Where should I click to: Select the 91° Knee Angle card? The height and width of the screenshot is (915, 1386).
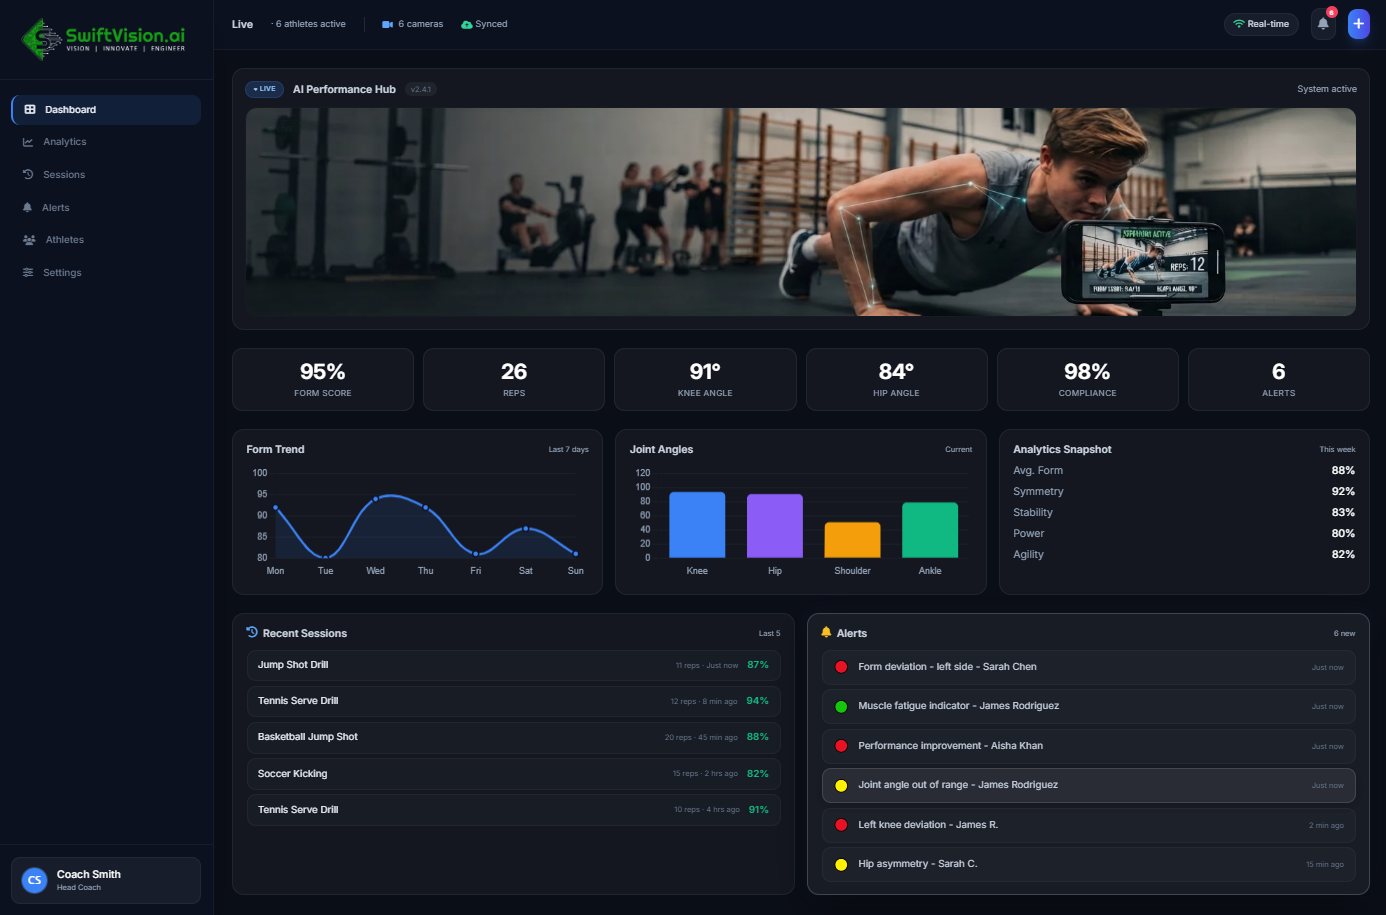pyautogui.click(x=705, y=380)
